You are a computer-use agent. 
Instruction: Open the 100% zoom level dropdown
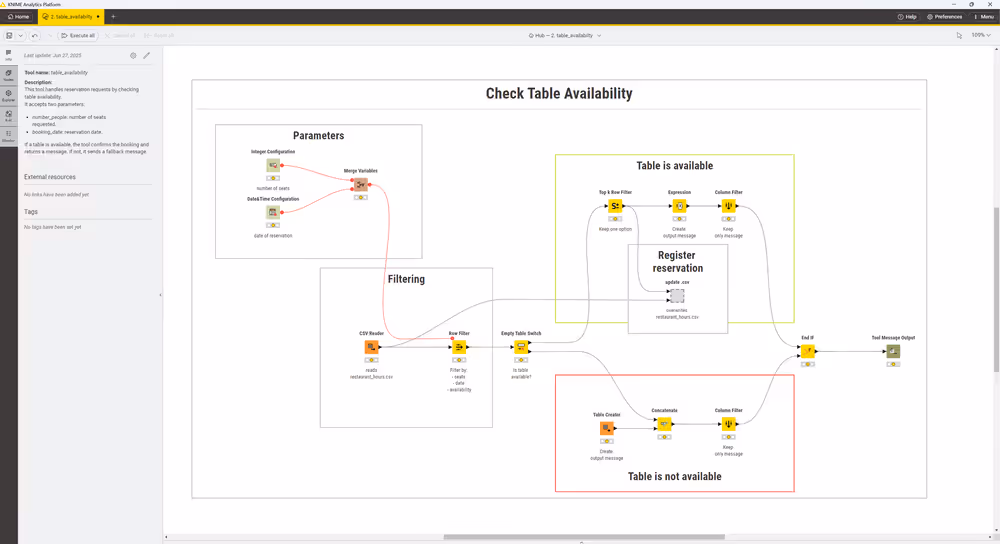click(x=982, y=35)
